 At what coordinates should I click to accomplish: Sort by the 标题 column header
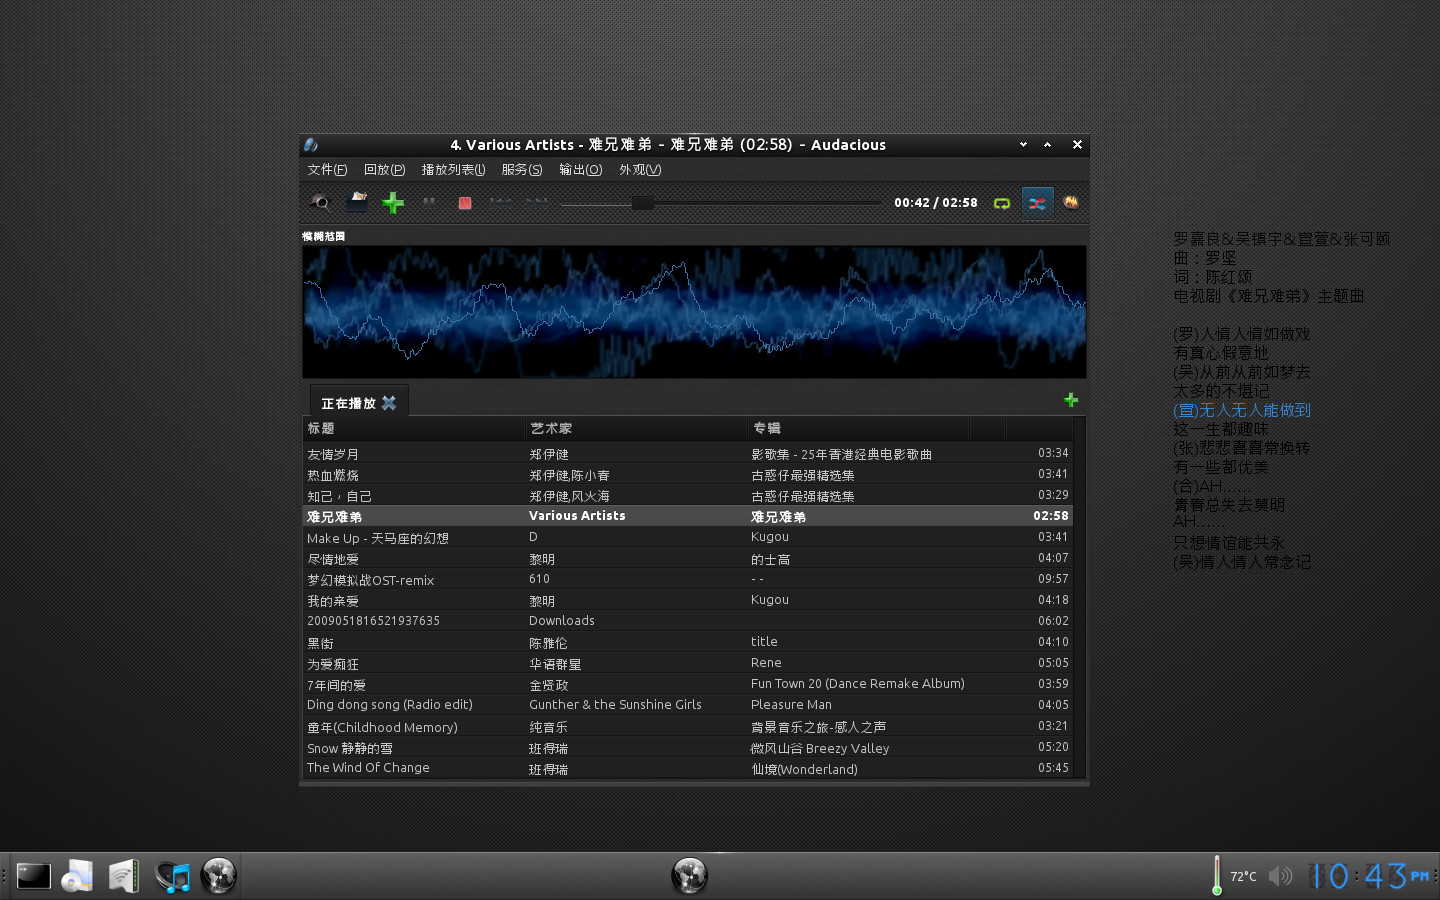tap(414, 428)
